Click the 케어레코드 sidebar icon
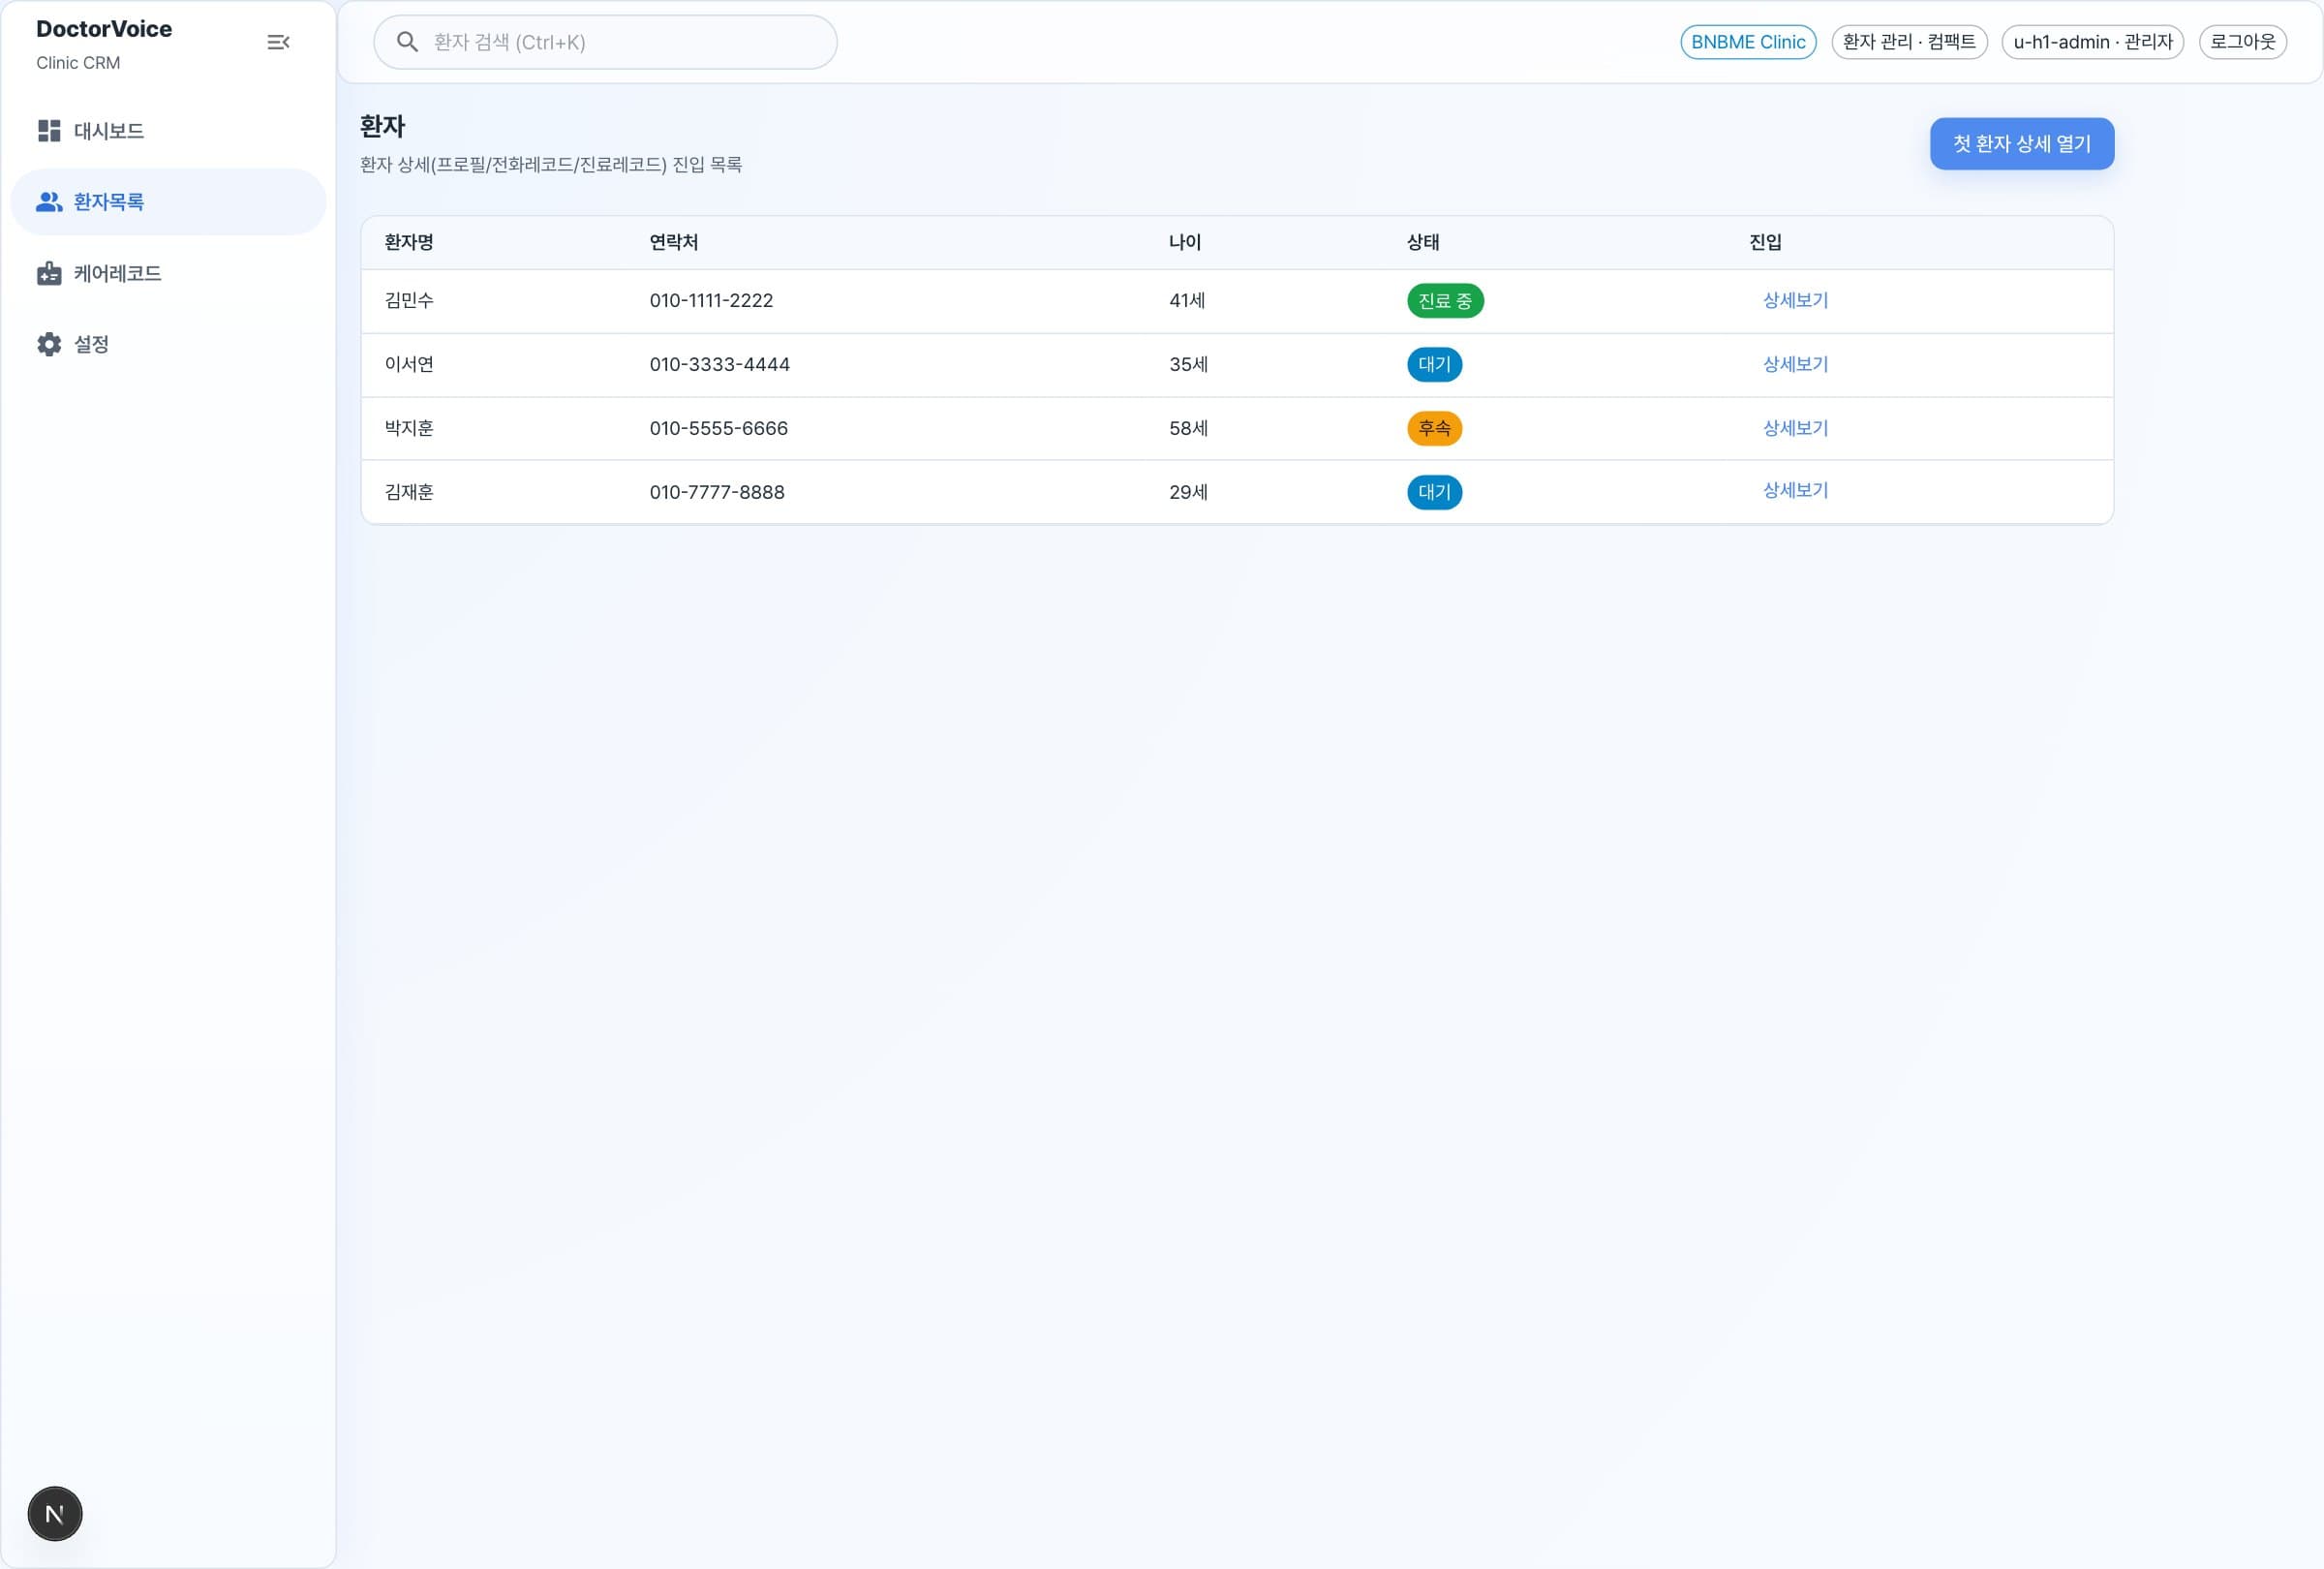 tap(49, 272)
